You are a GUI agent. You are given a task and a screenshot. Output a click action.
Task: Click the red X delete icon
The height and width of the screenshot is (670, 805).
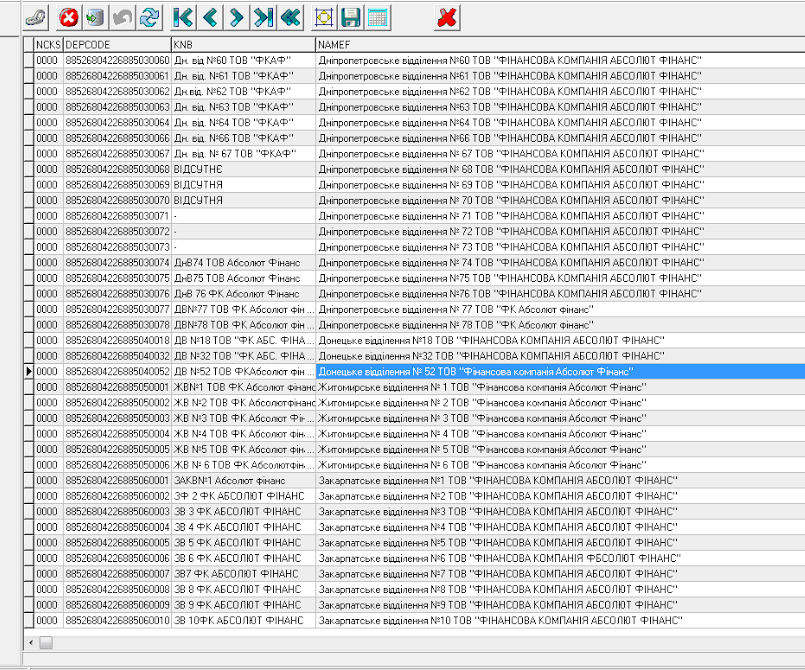(x=447, y=18)
